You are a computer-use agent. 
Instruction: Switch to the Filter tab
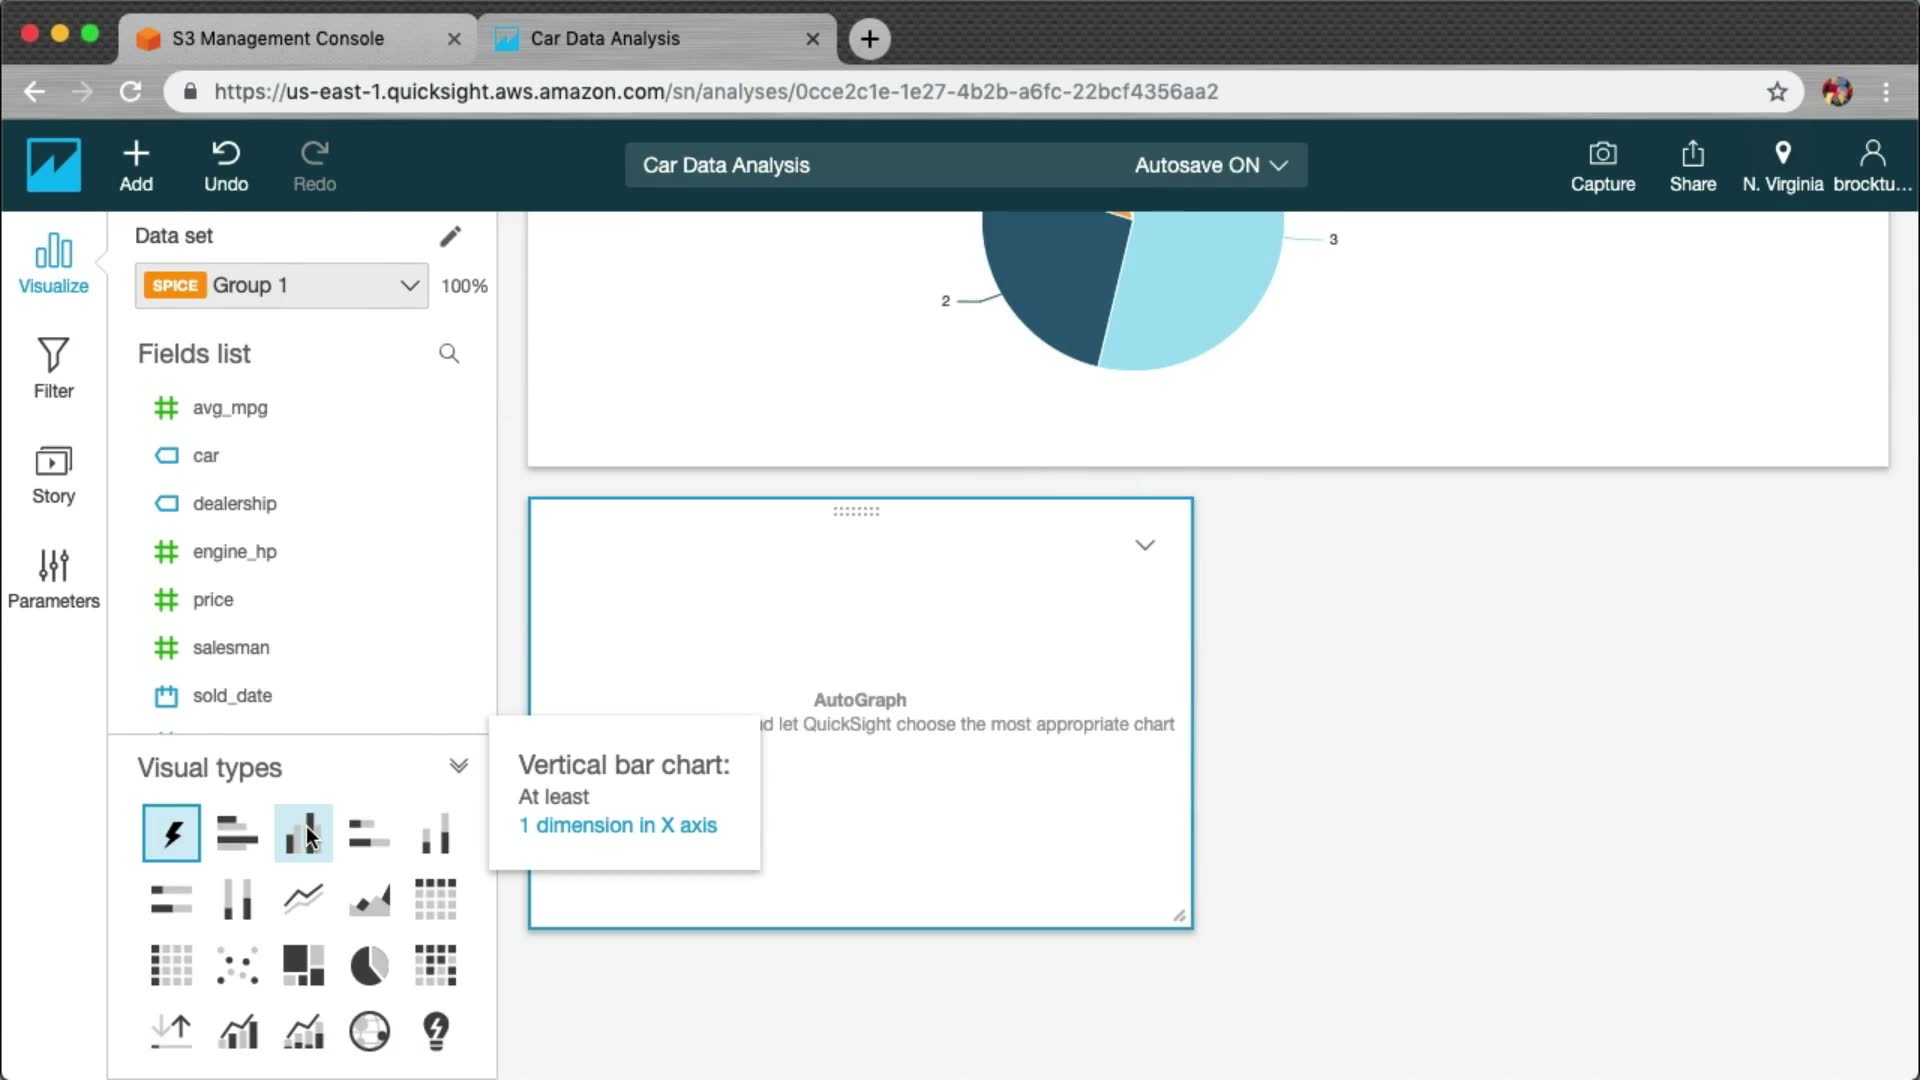pyautogui.click(x=53, y=367)
